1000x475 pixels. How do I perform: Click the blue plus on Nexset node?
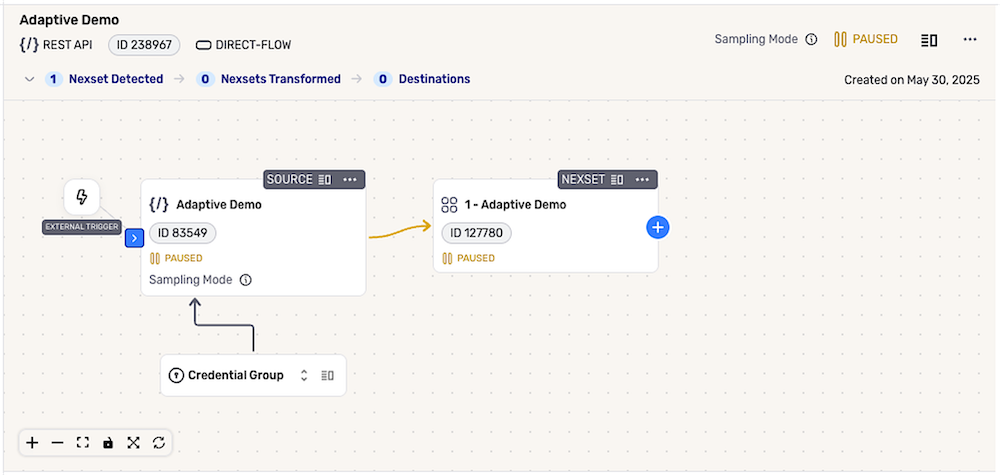[657, 228]
